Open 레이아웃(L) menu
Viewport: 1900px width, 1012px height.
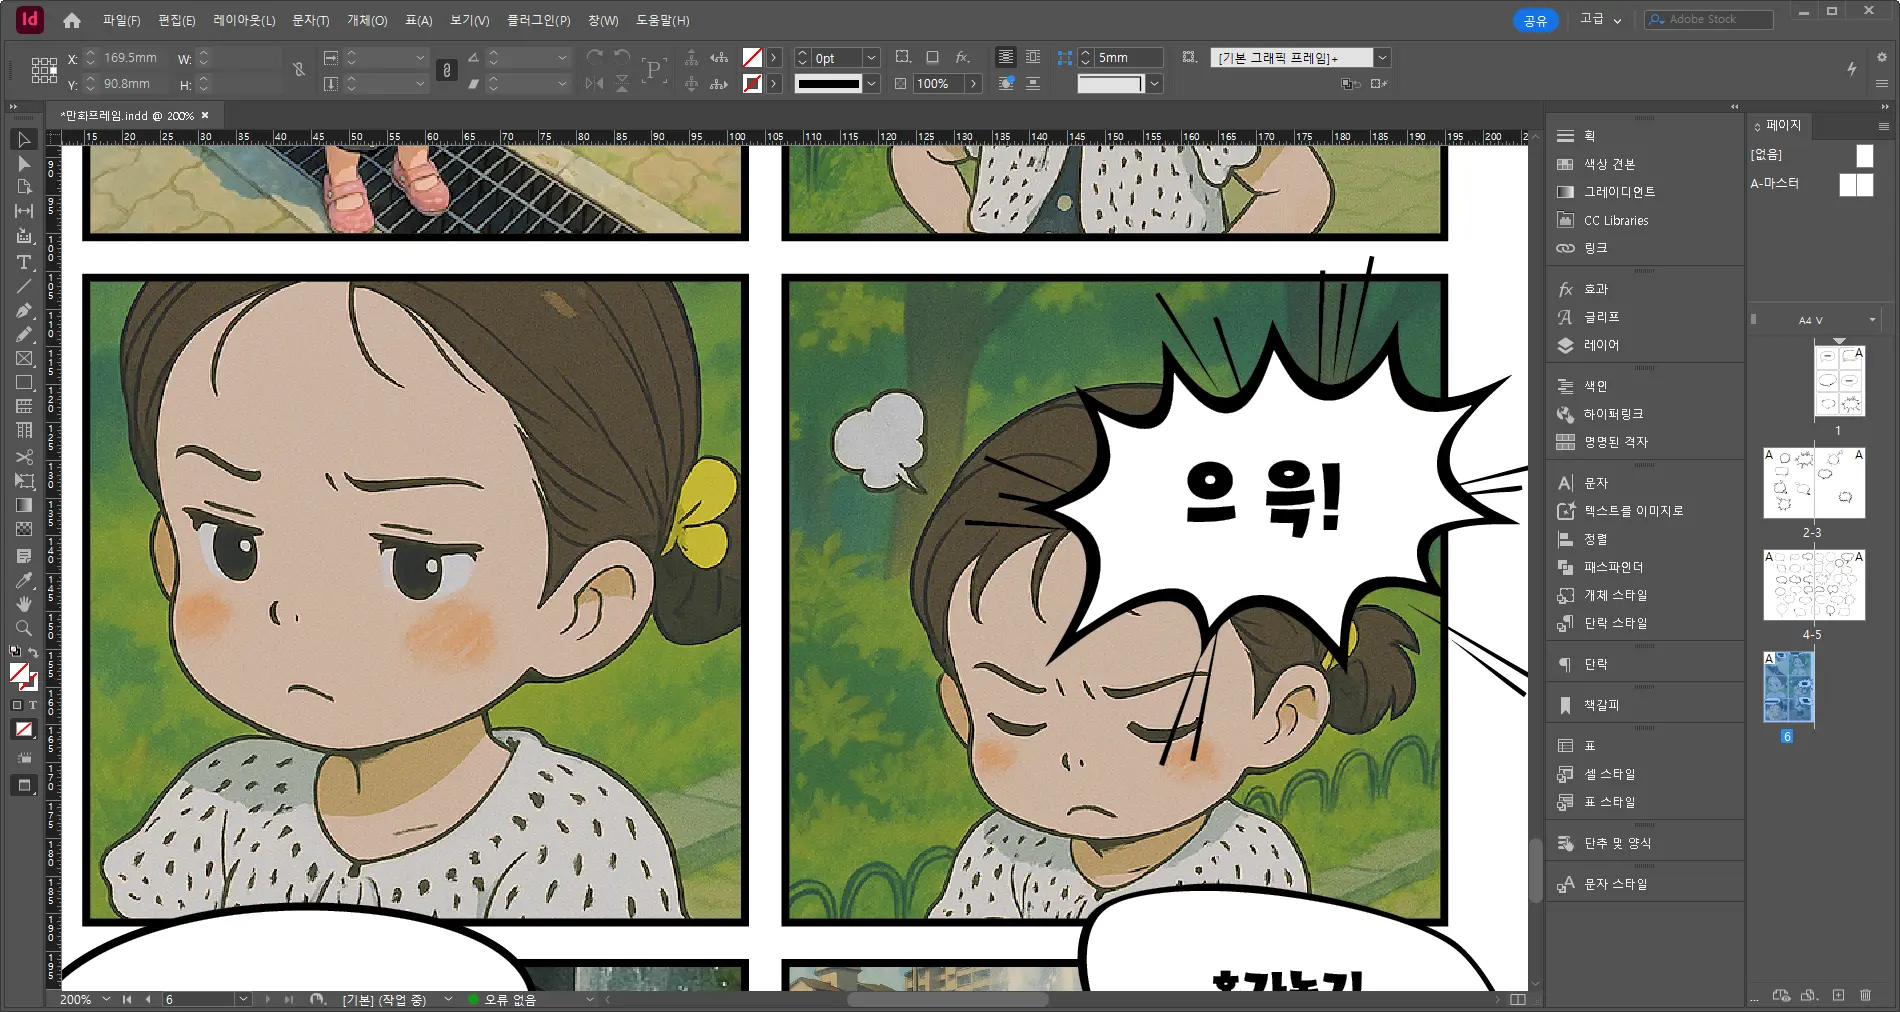[244, 20]
